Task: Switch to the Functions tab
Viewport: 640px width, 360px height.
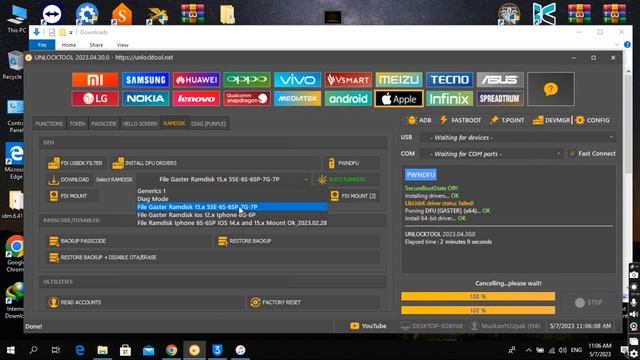Action: [x=49, y=124]
